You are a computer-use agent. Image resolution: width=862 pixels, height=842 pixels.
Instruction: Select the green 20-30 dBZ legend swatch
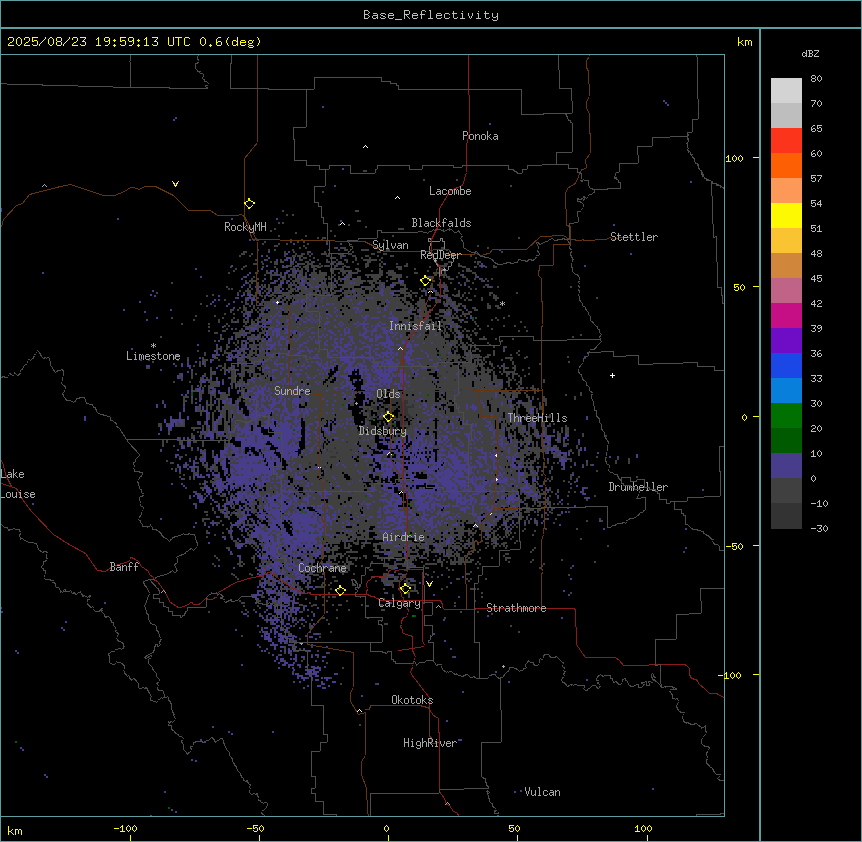point(786,416)
